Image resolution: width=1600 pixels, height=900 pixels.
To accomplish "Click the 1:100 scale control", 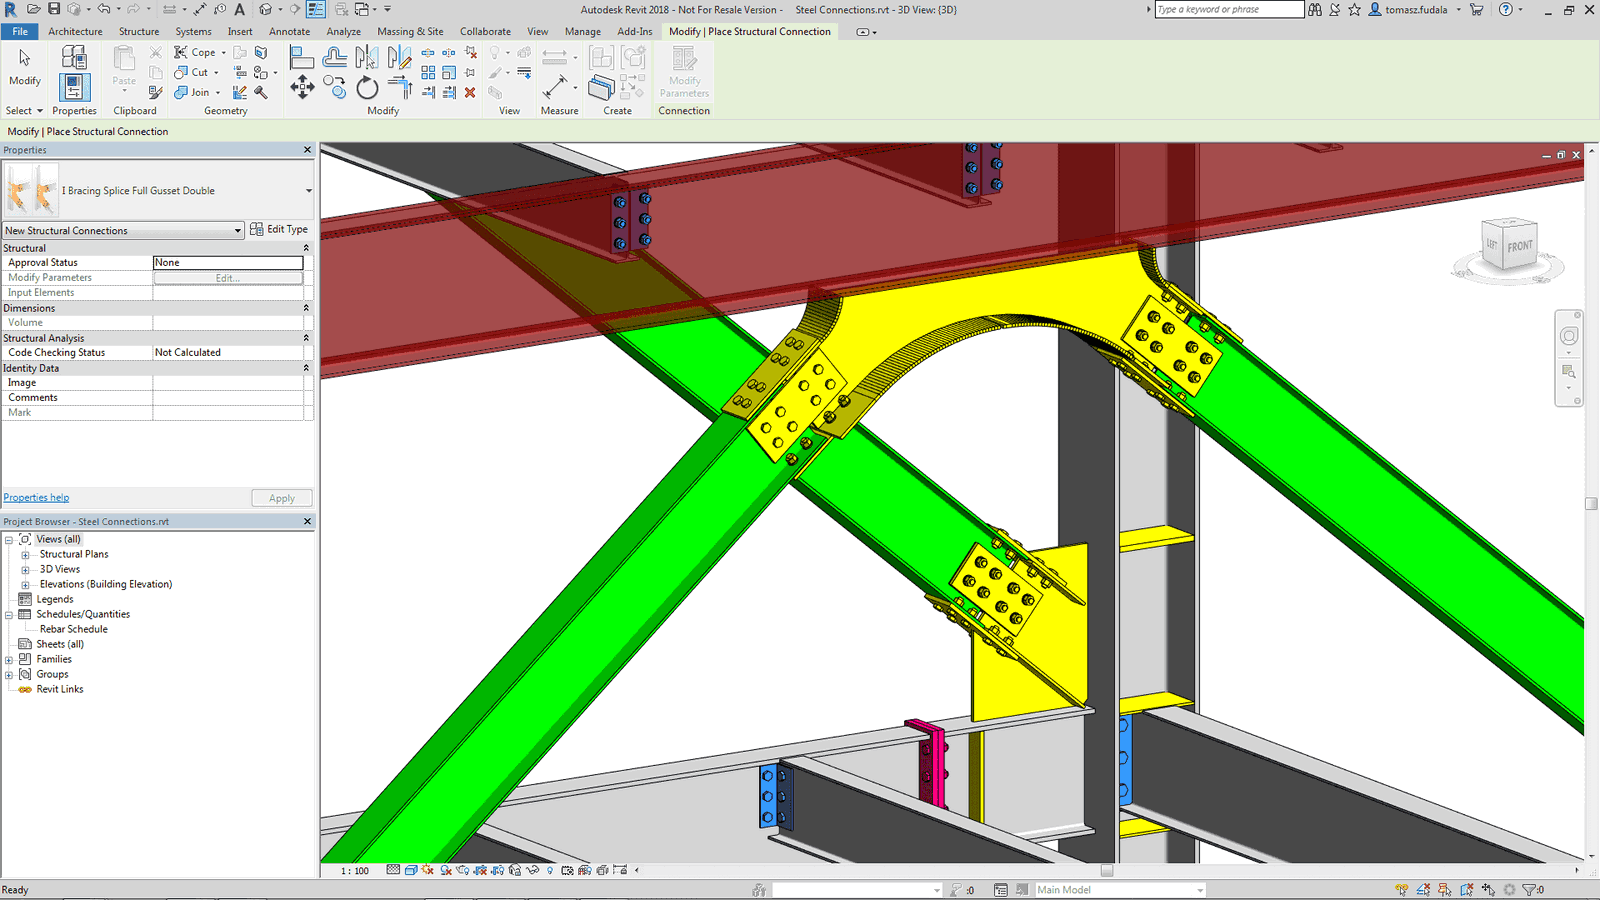I will pyautogui.click(x=353, y=870).
